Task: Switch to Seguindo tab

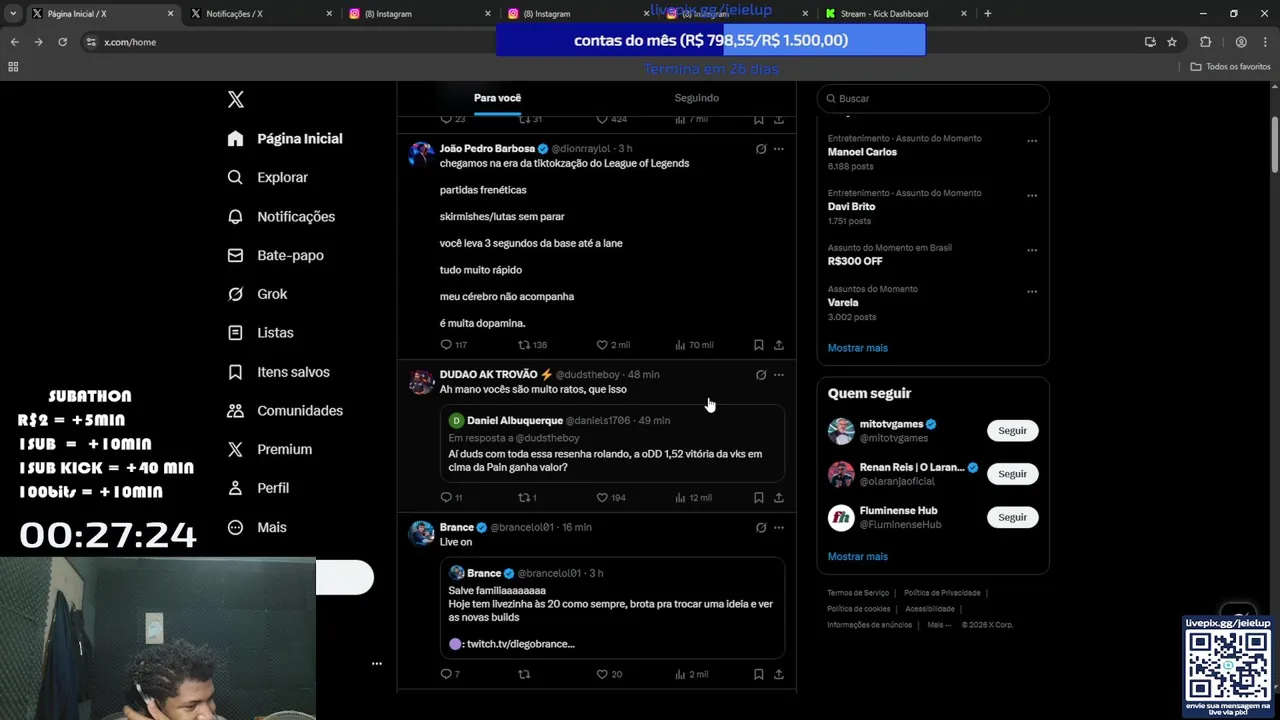Action: click(697, 98)
